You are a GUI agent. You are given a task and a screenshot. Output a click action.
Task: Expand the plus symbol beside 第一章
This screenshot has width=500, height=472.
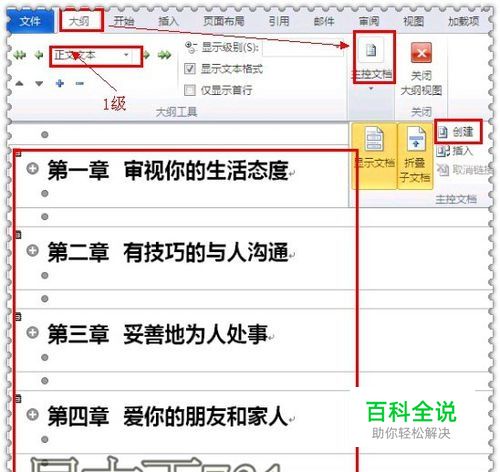click(32, 169)
